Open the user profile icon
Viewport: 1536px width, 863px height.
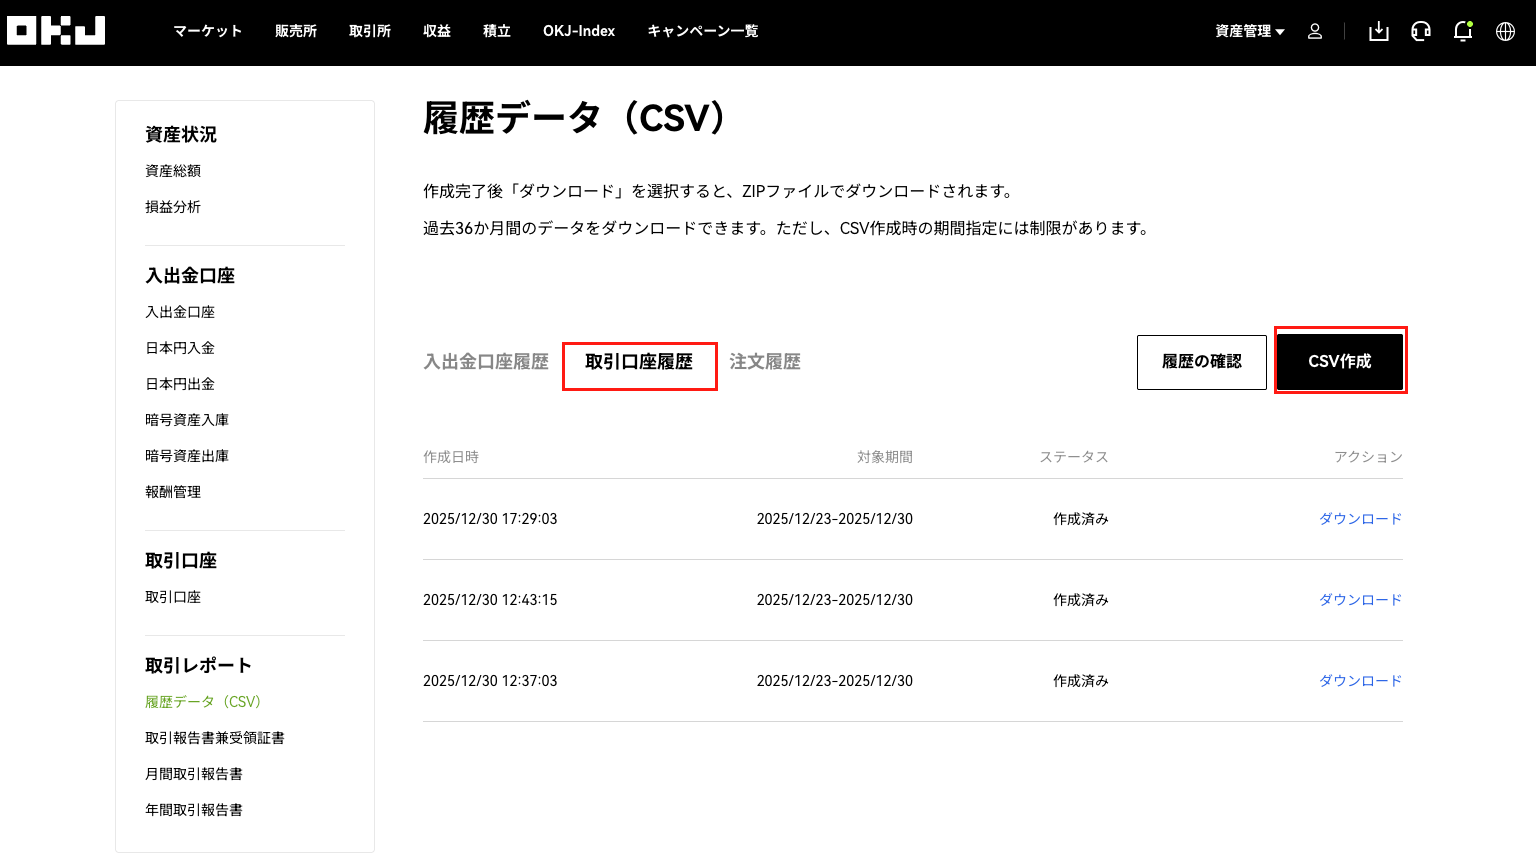[1315, 31]
